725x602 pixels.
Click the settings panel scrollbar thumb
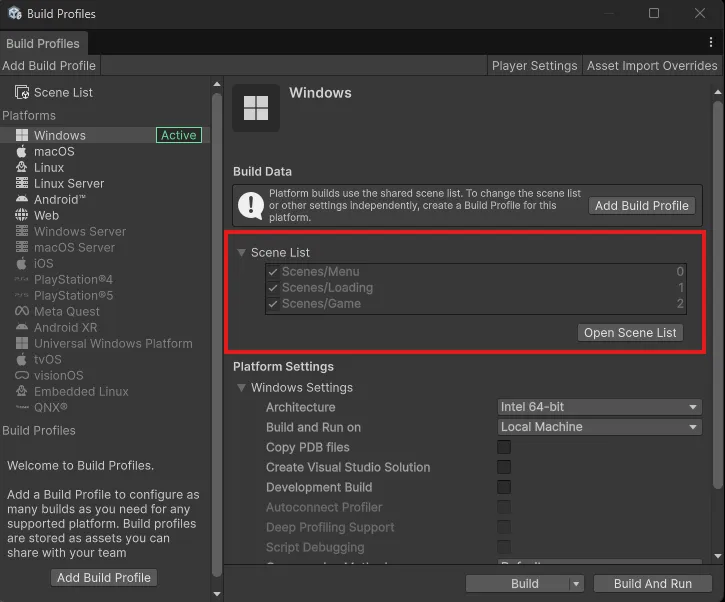point(718,295)
